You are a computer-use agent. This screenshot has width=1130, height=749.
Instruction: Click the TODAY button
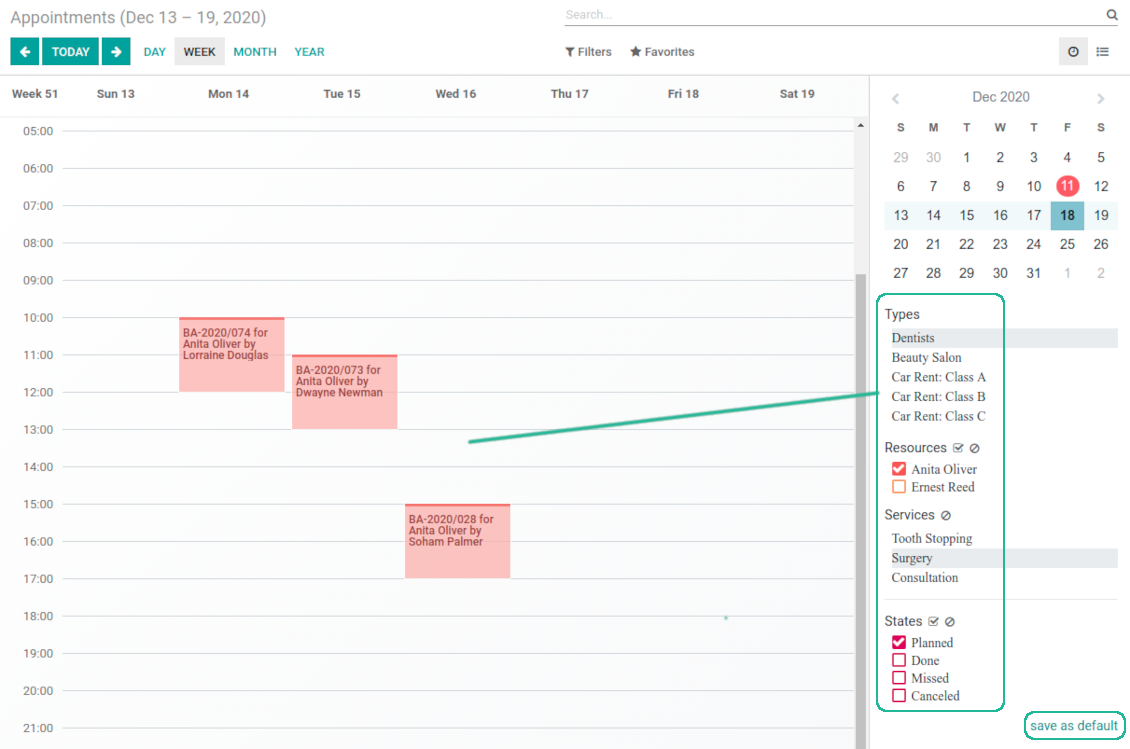[71, 52]
